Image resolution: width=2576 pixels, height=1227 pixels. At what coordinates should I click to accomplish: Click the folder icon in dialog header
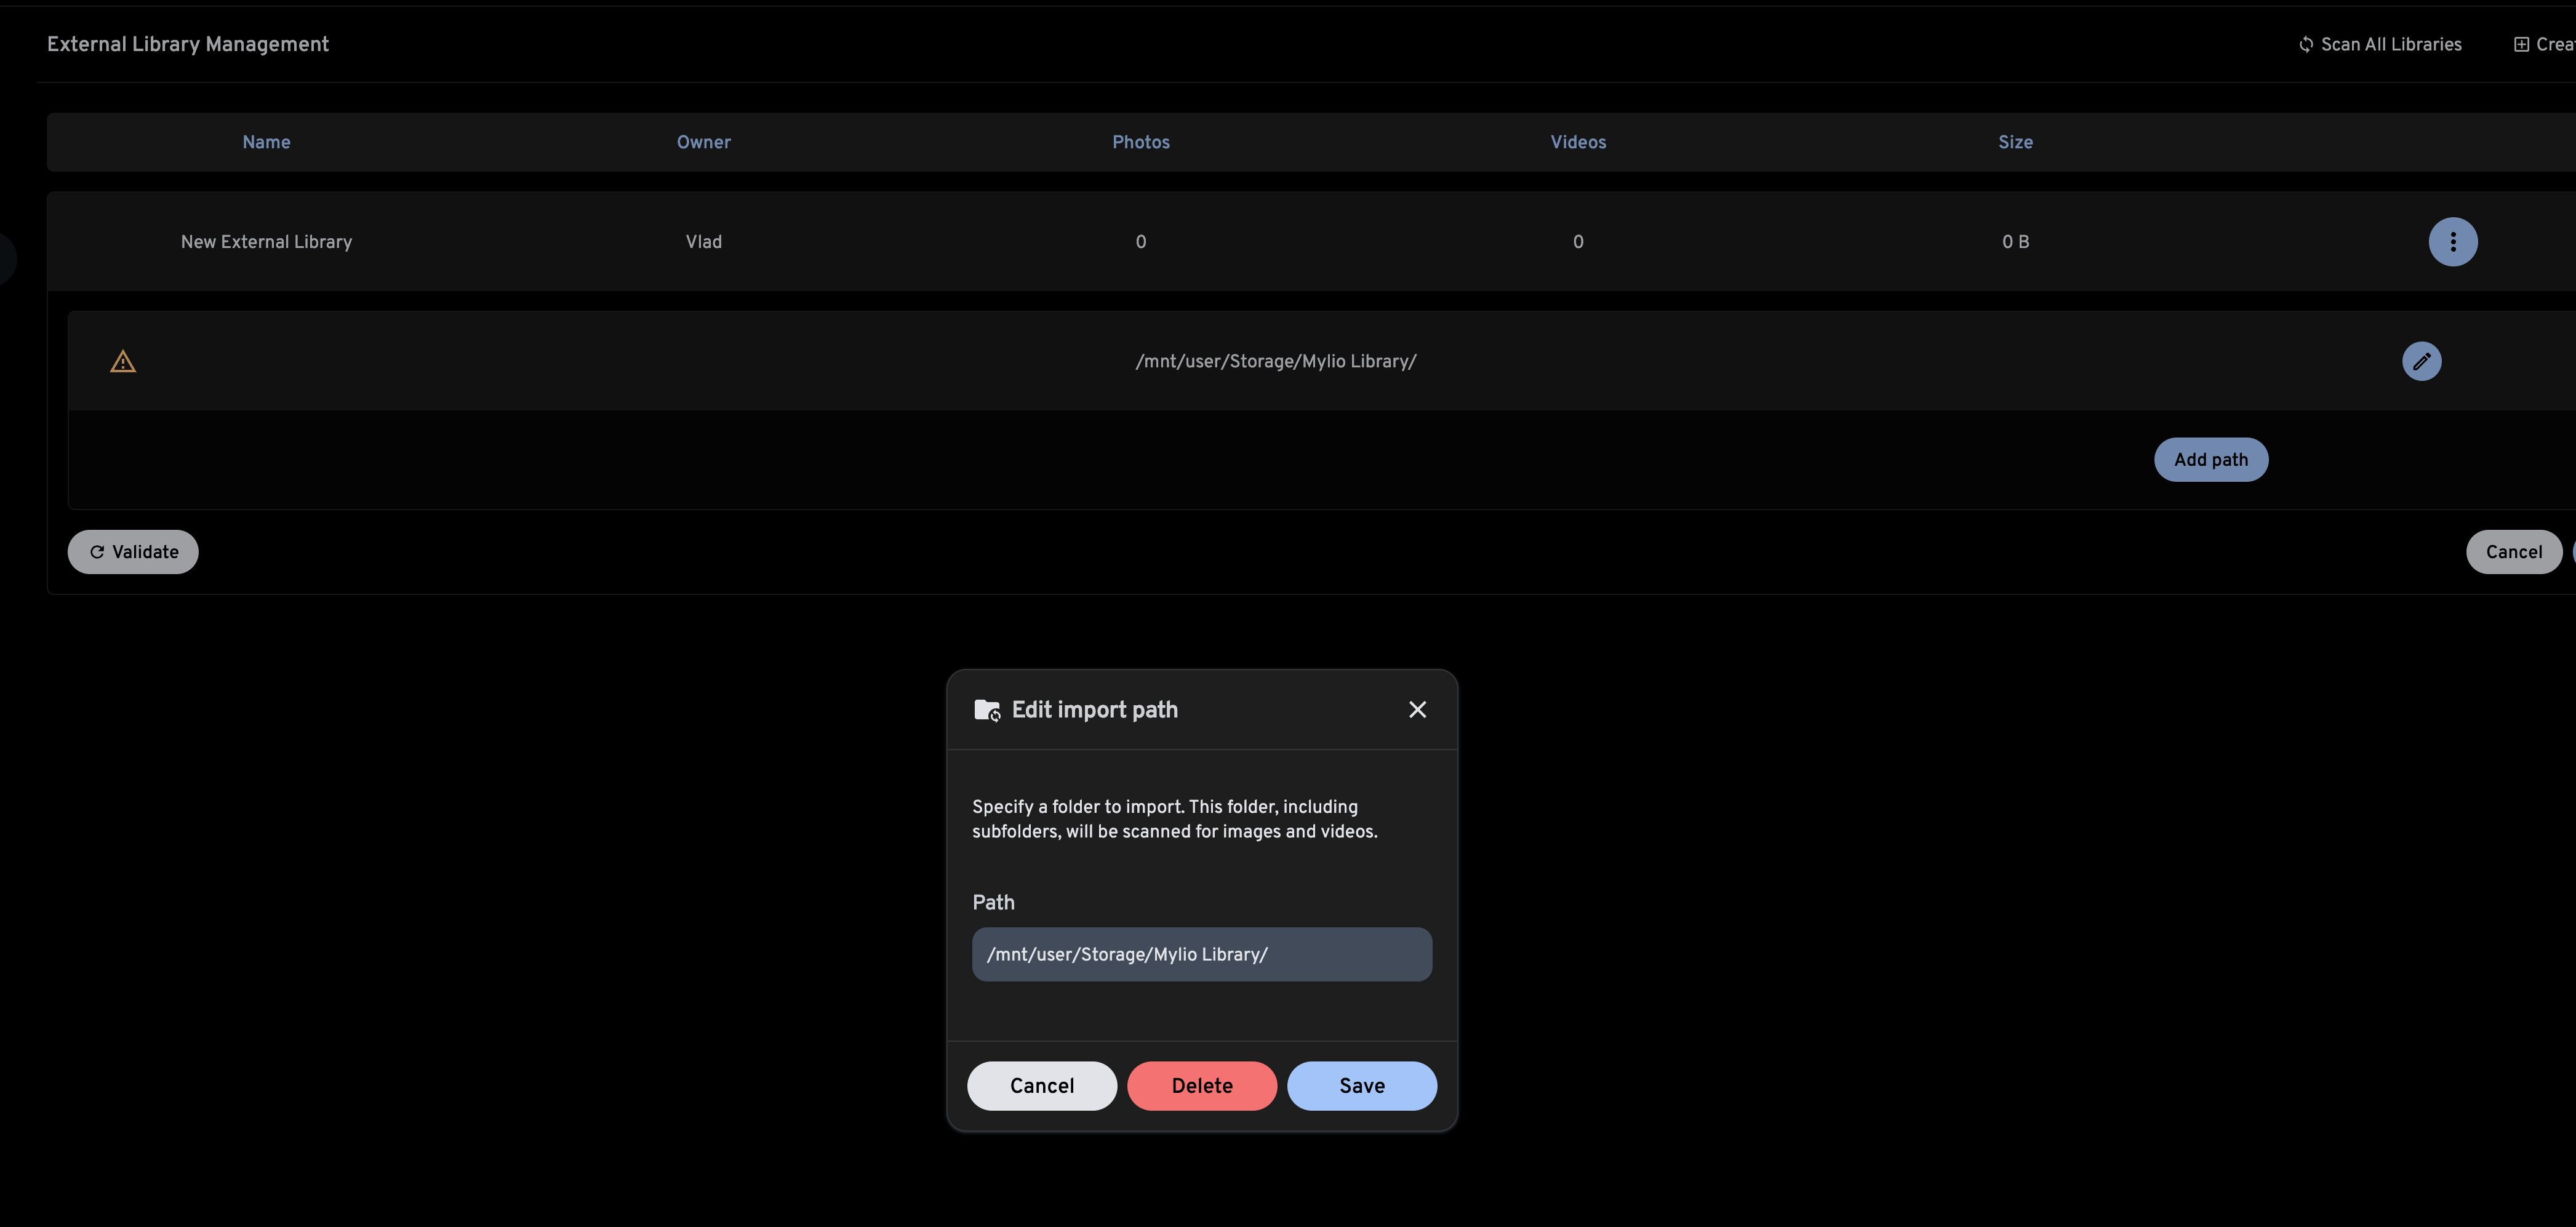986,710
